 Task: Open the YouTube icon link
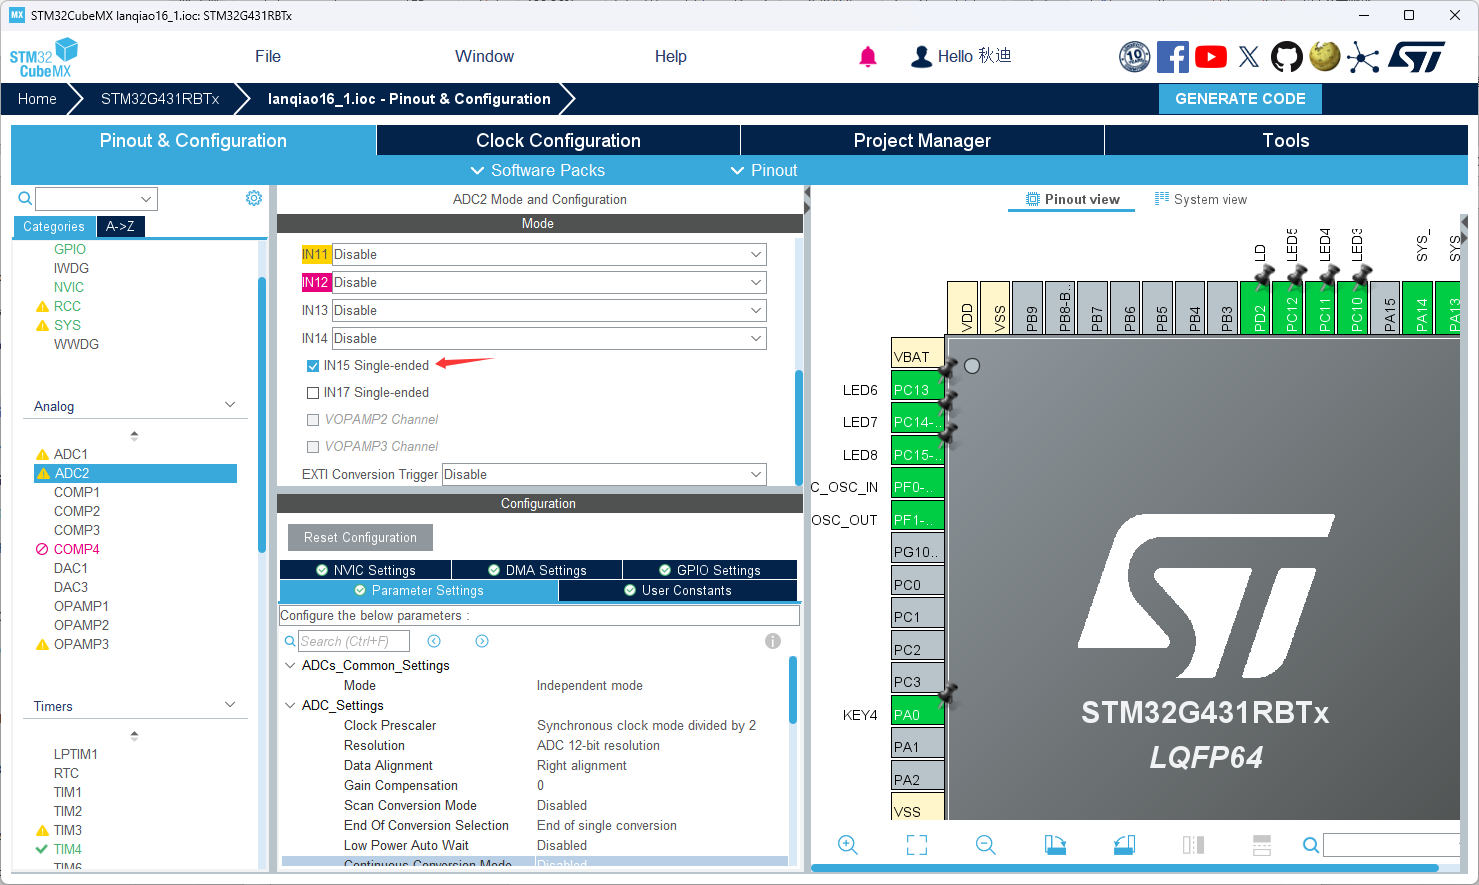tap(1211, 57)
